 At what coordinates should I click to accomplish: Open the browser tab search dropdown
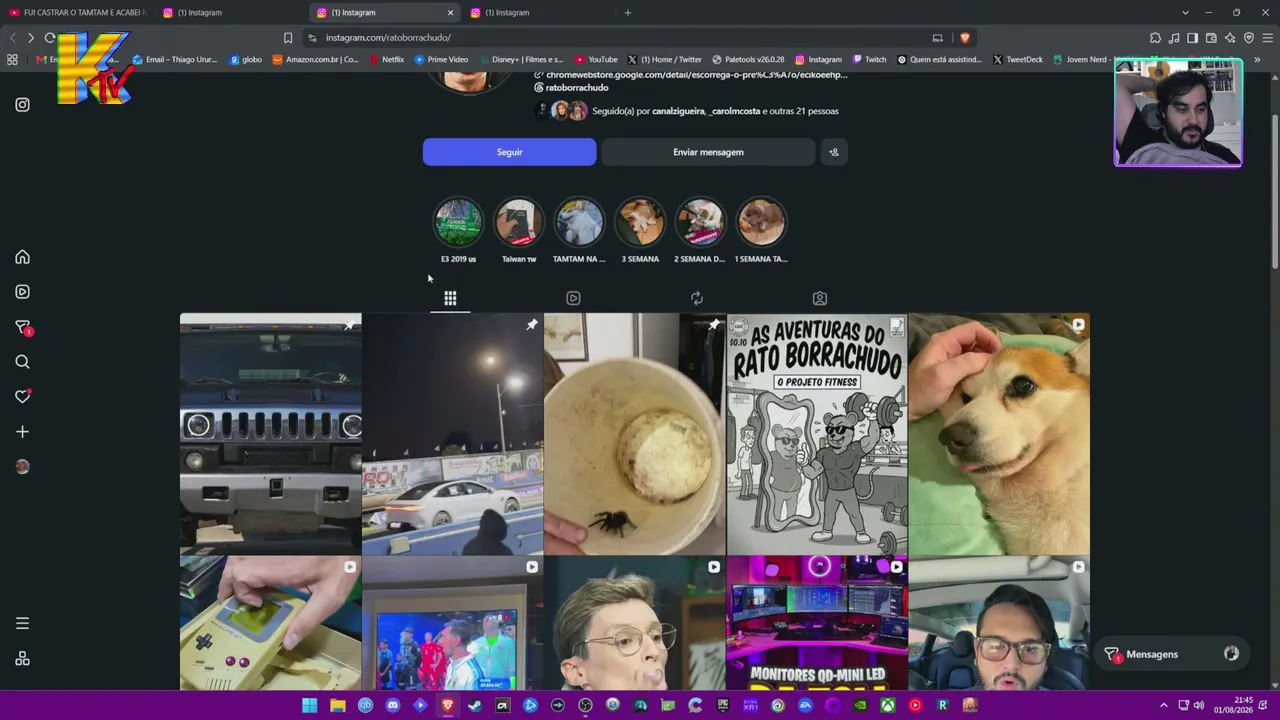pos(1185,13)
